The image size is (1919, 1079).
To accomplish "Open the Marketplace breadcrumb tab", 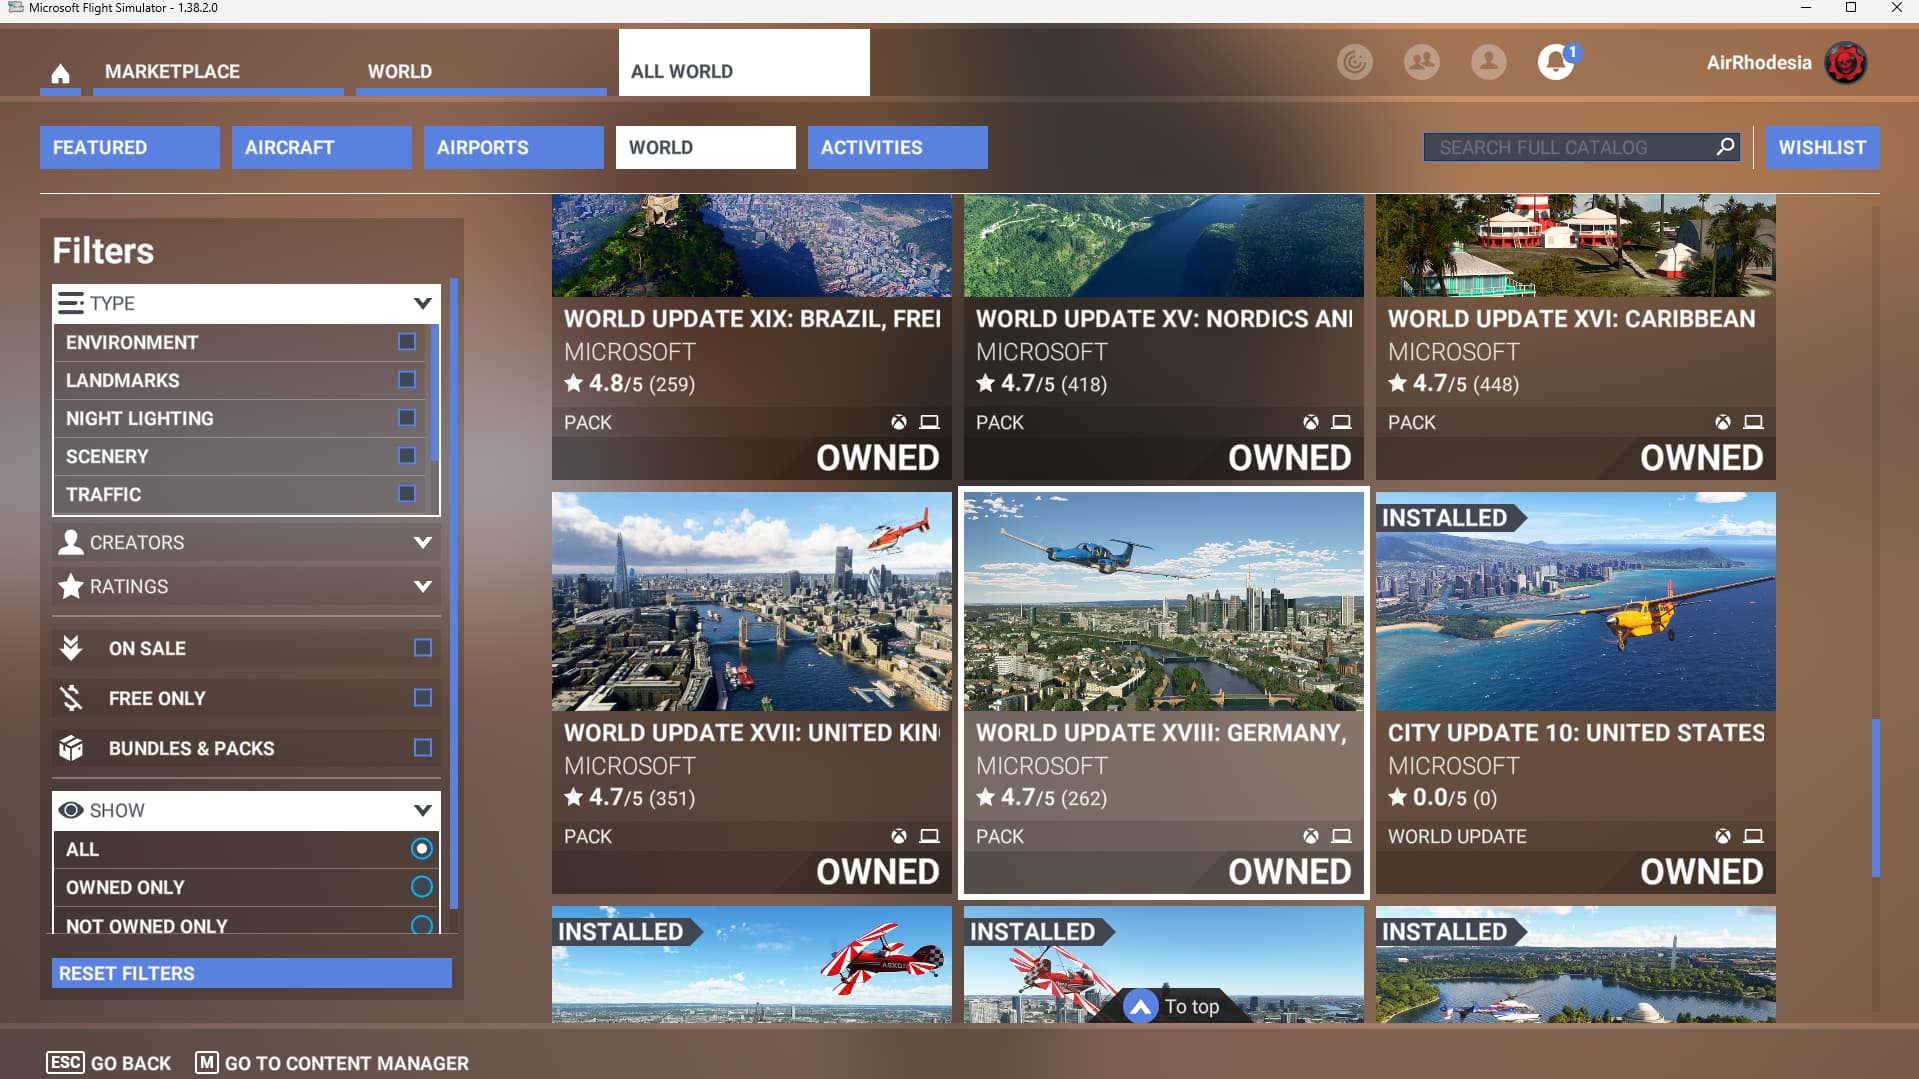I will (218, 72).
